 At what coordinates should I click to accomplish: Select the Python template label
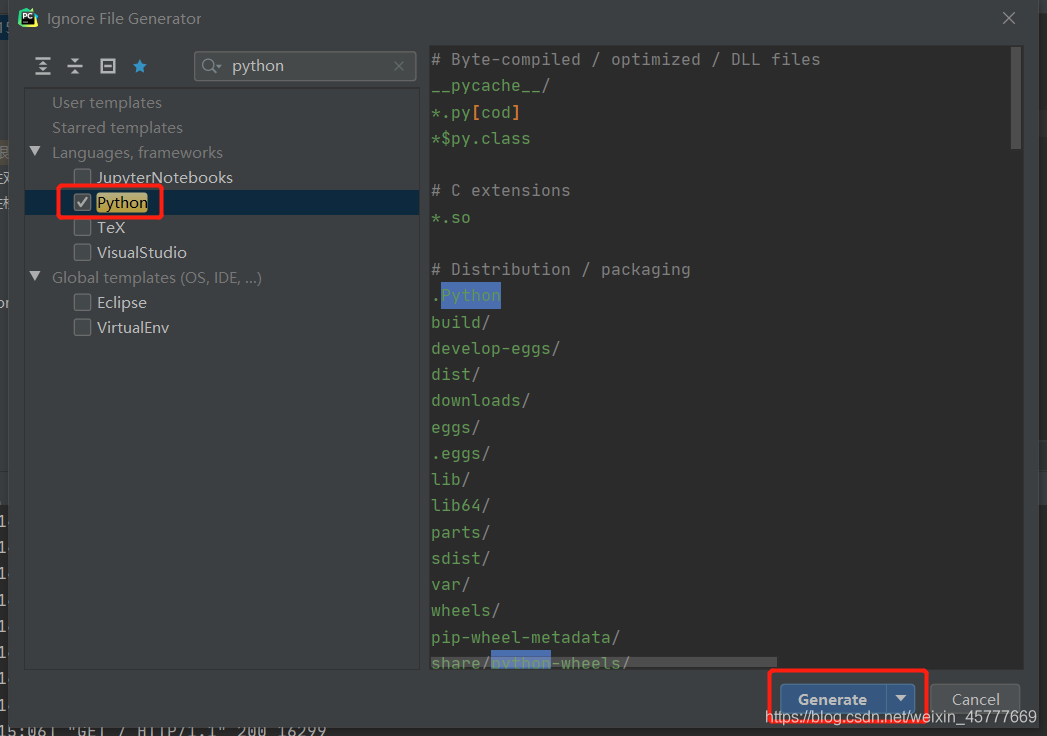tap(122, 202)
